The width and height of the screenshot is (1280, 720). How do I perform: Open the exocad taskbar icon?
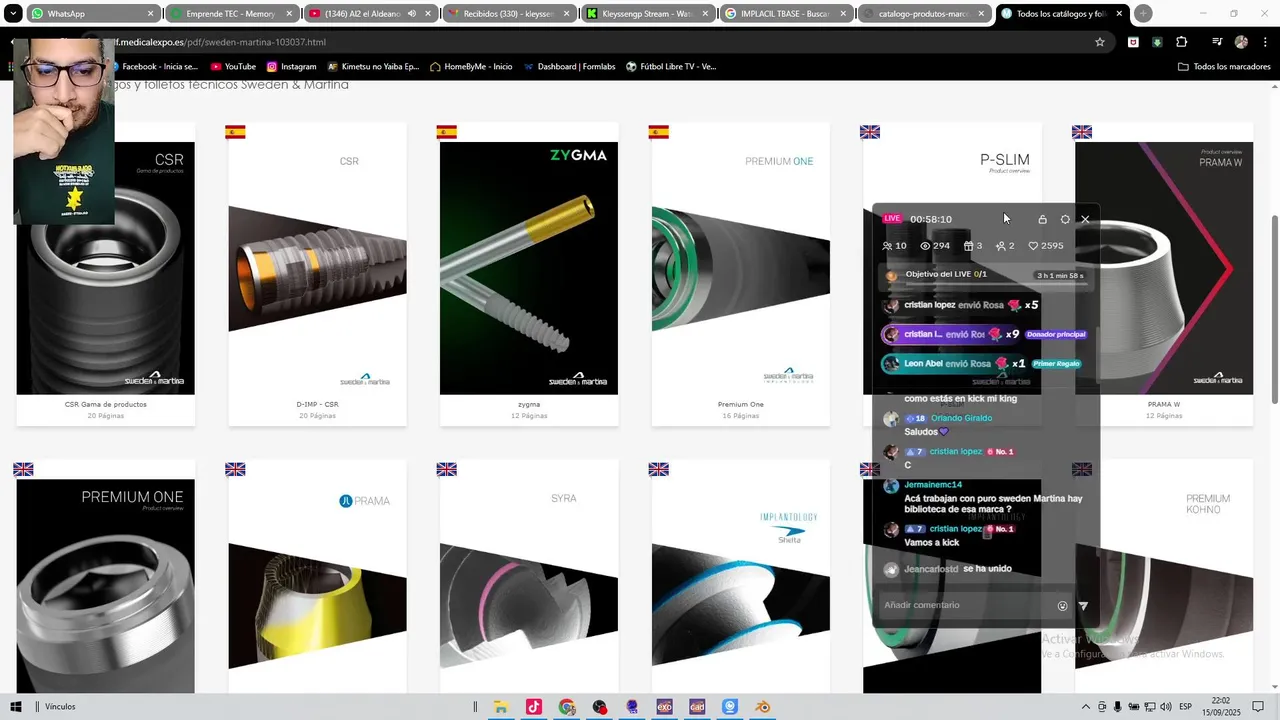664,707
